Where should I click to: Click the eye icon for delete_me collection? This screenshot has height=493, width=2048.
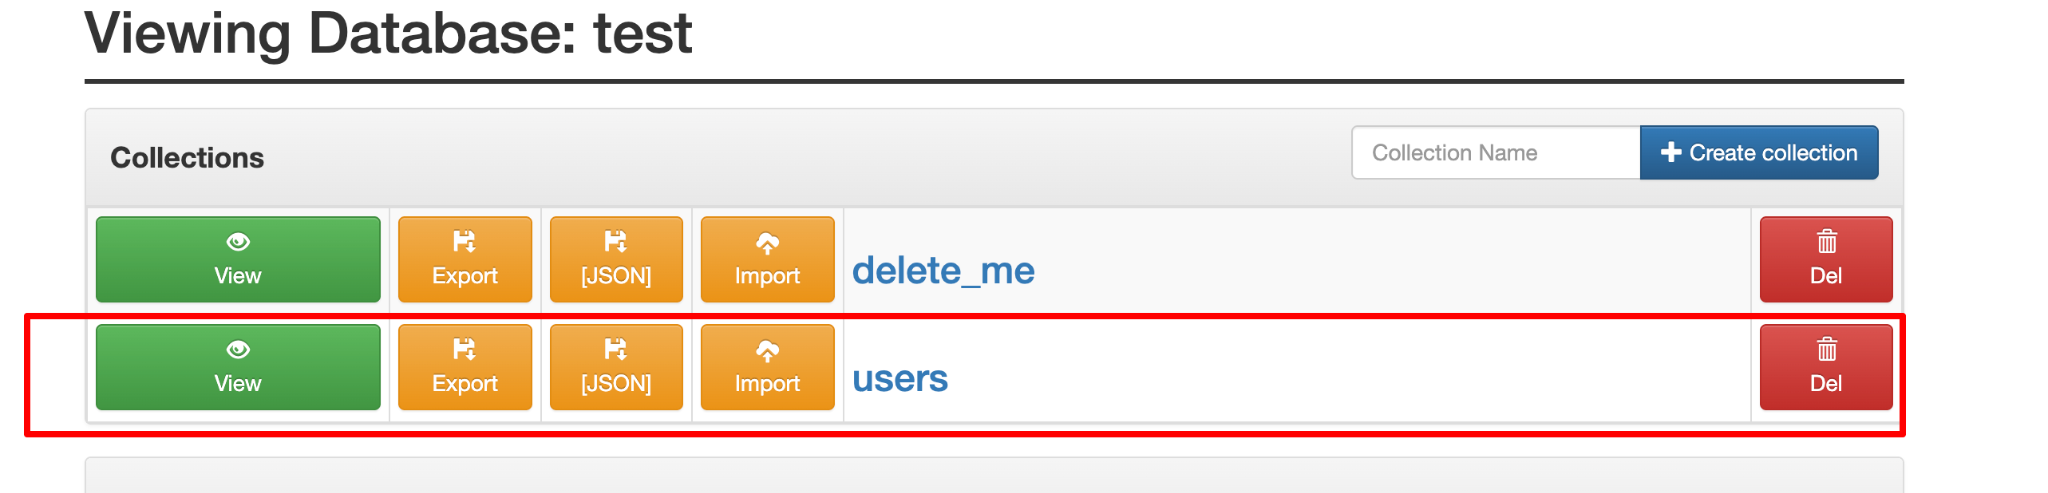238,242
